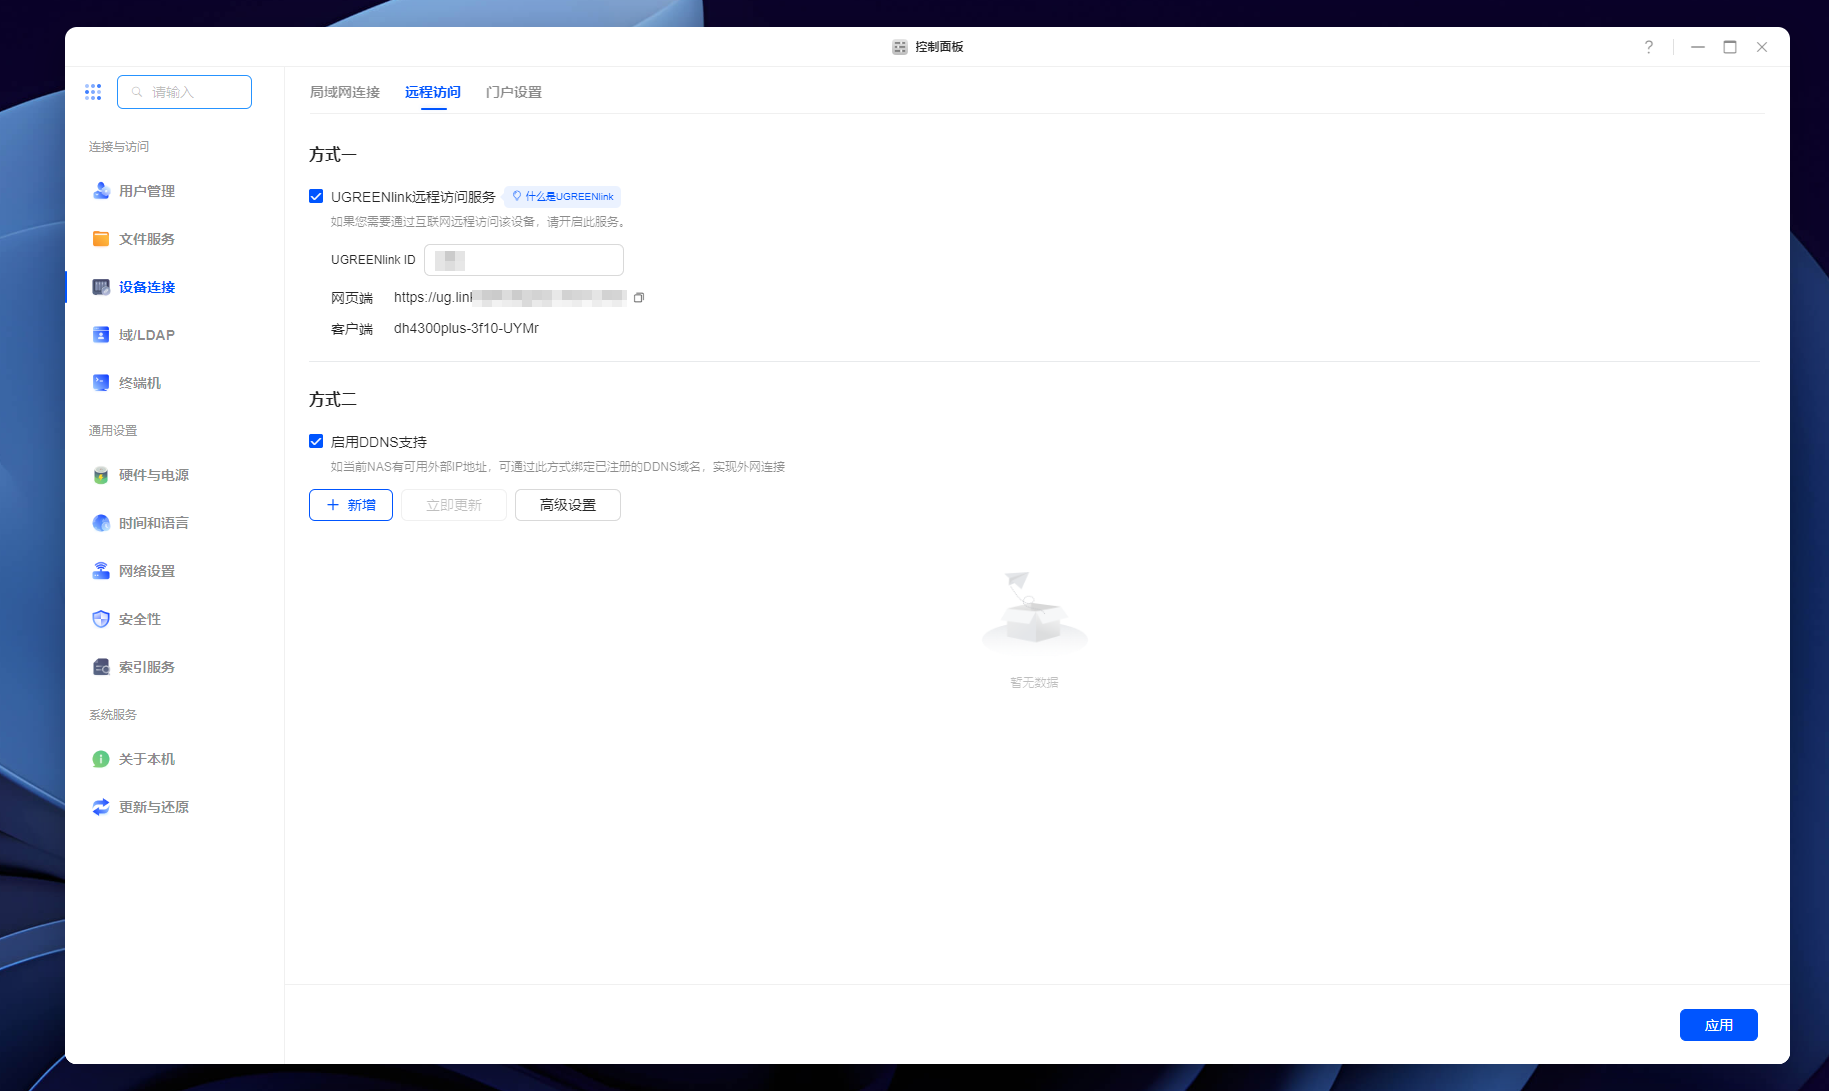Toggle UGREENlink远程访问服务 checkbox

(316, 196)
